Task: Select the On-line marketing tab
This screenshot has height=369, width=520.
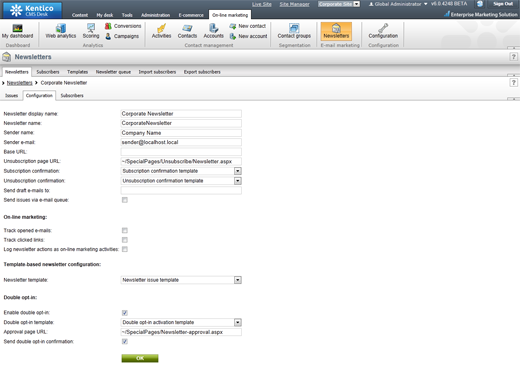Action: coord(230,15)
